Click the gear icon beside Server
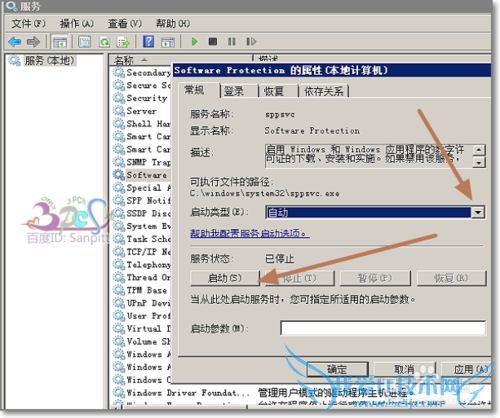Viewport: 500px width, 418px height. (119, 111)
